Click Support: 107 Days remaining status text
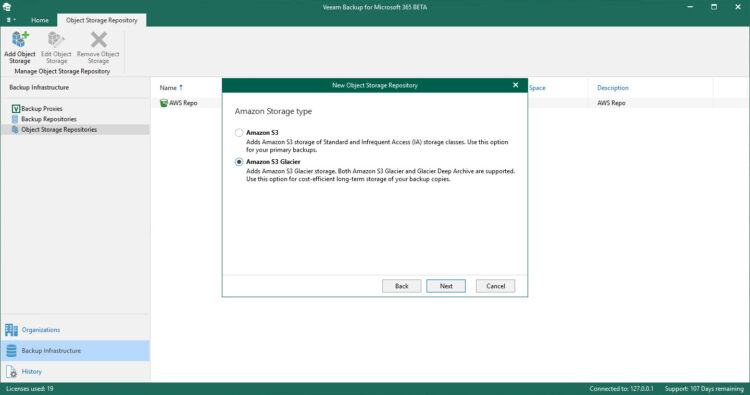Image resolution: width=750 pixels, height=395 pixels. (x=704, y=389)
